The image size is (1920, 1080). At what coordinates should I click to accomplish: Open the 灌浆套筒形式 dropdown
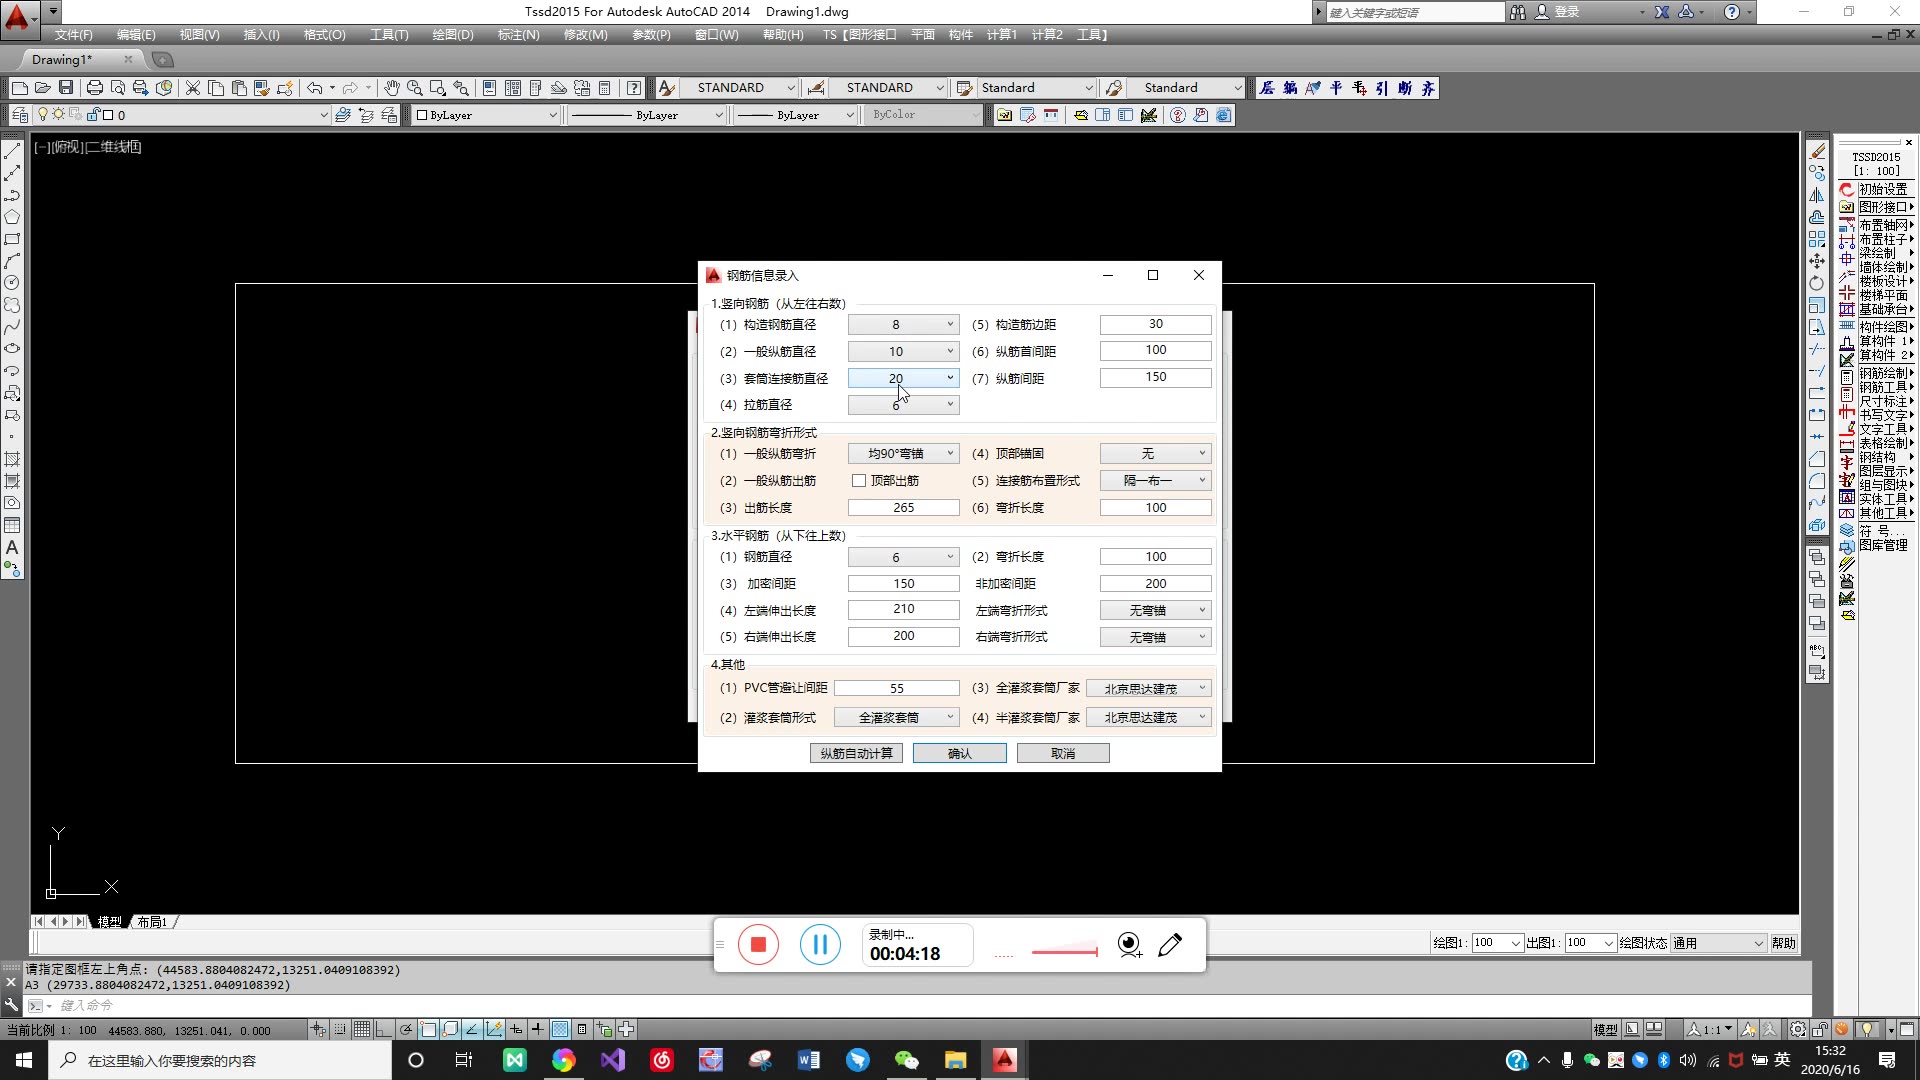click(x=949, y=718)
